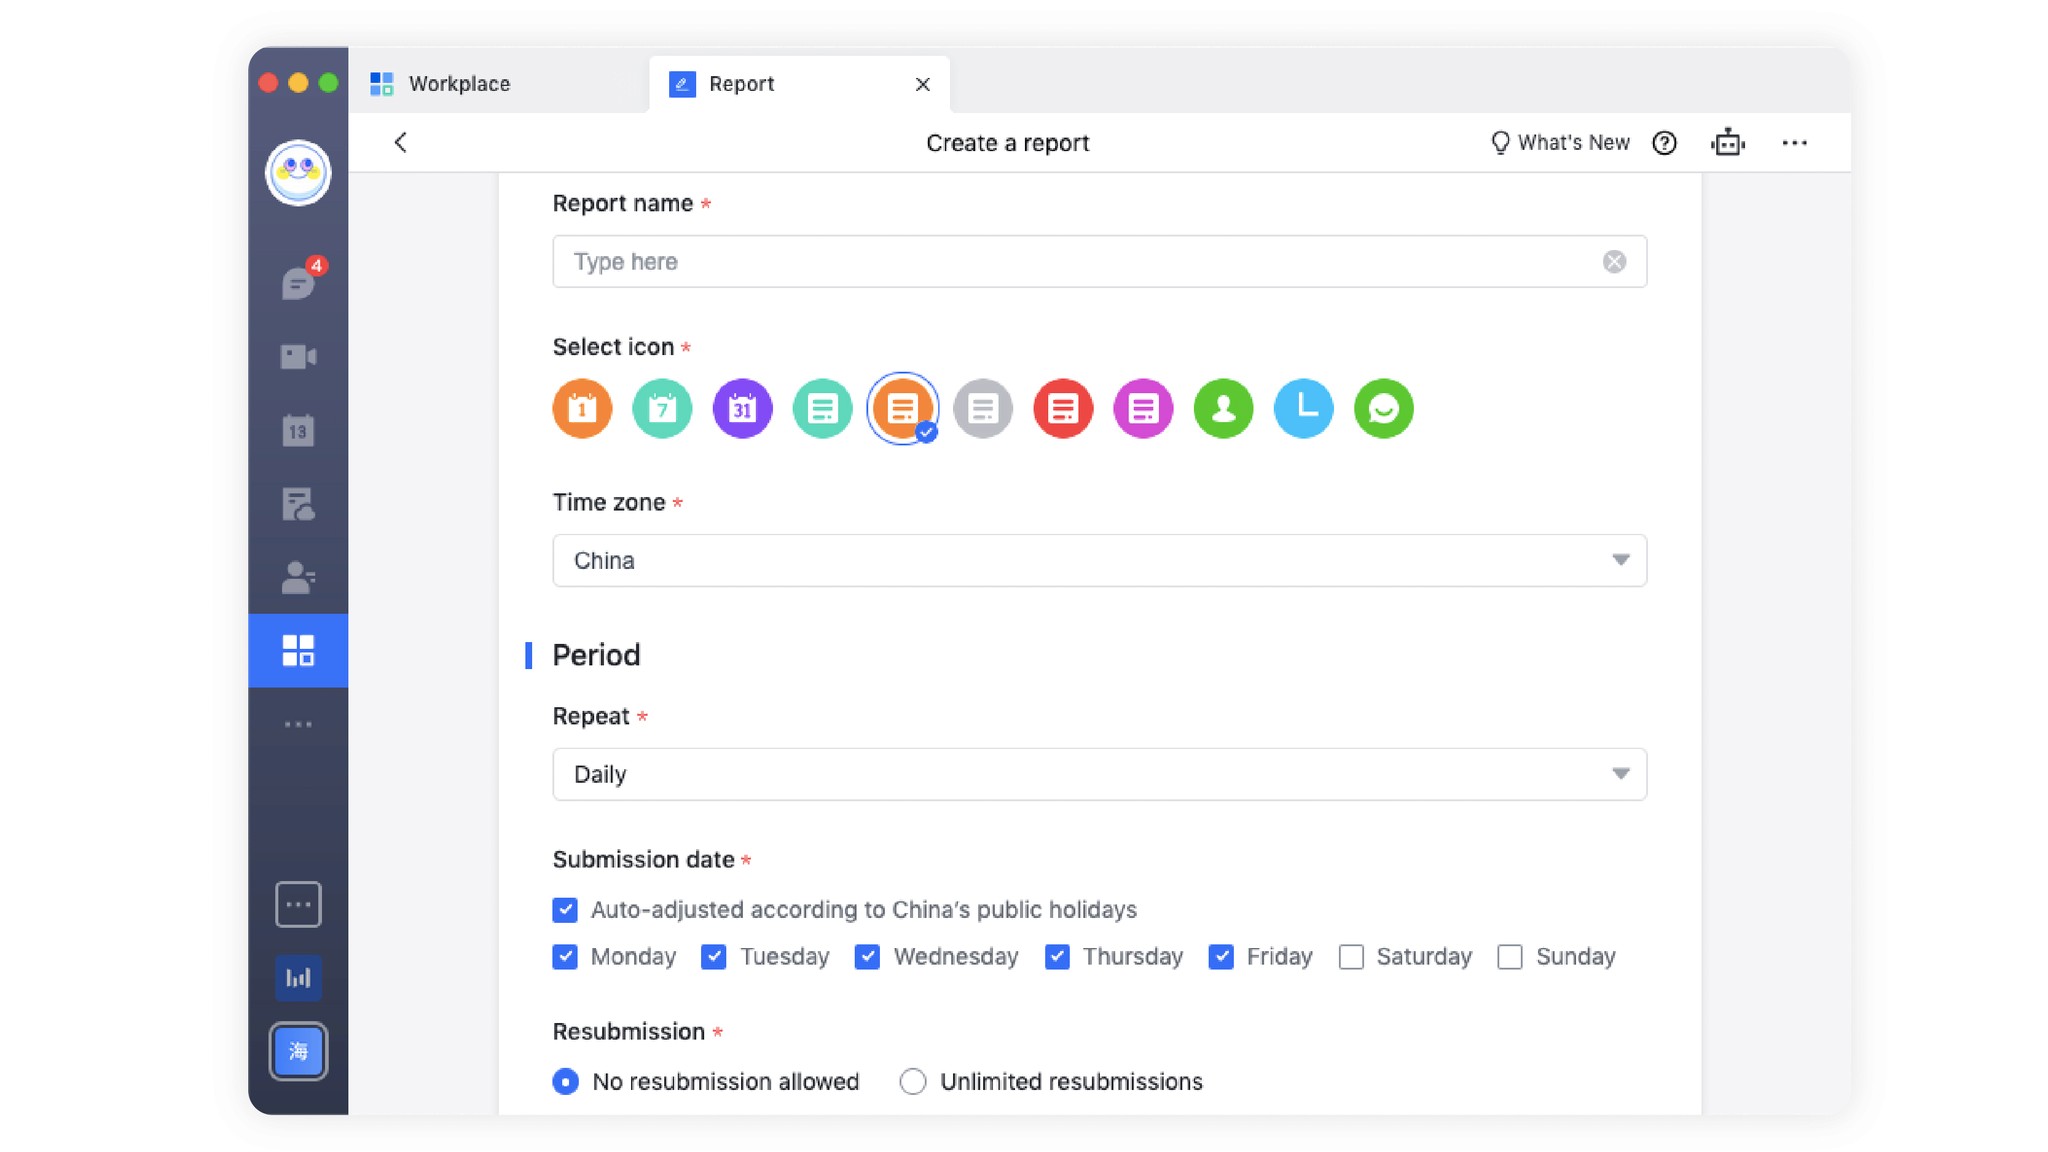This screenshot has height=1152, width=2048.
Task: Open the Calendar from the left sidebar
Action: [298, 431]
